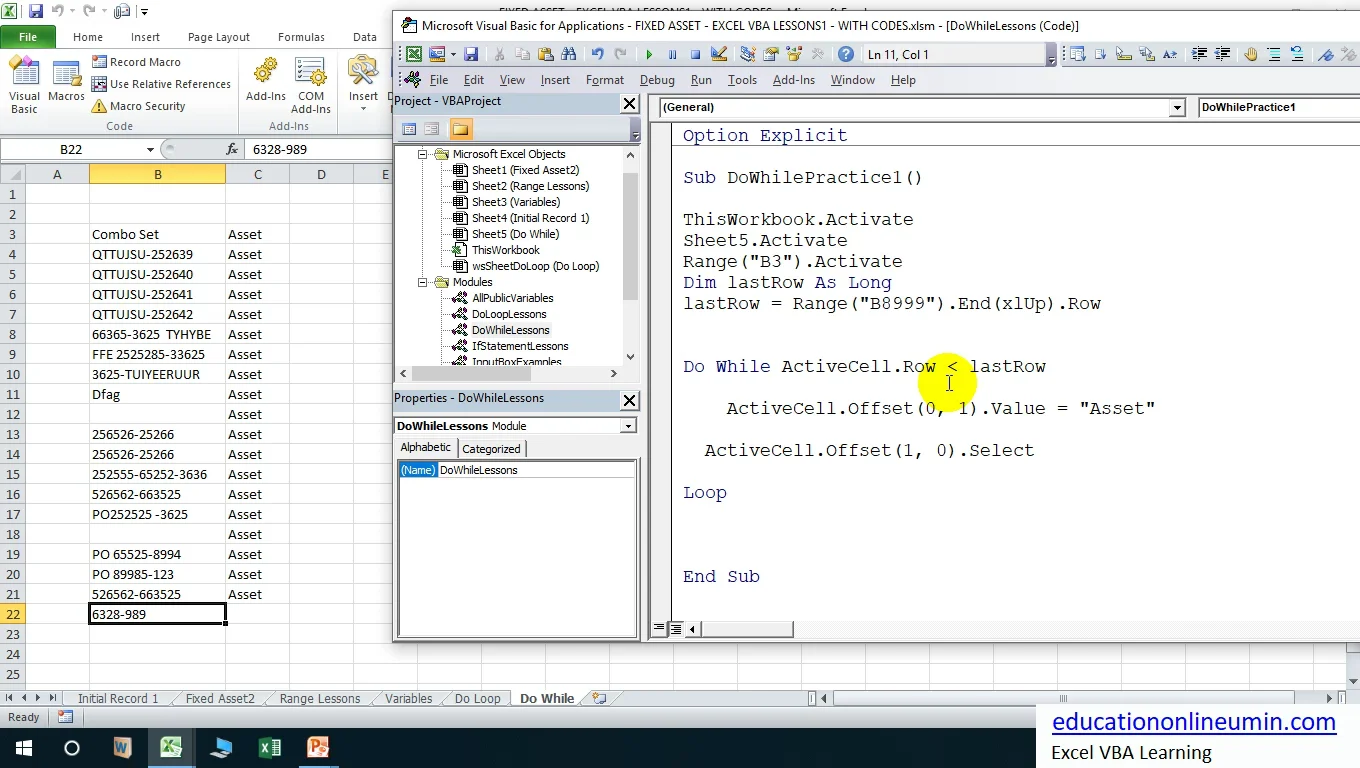Screen dimensions: 1360x768
Task: Open educationonlineumin.com link
Action: point(1194,722)
